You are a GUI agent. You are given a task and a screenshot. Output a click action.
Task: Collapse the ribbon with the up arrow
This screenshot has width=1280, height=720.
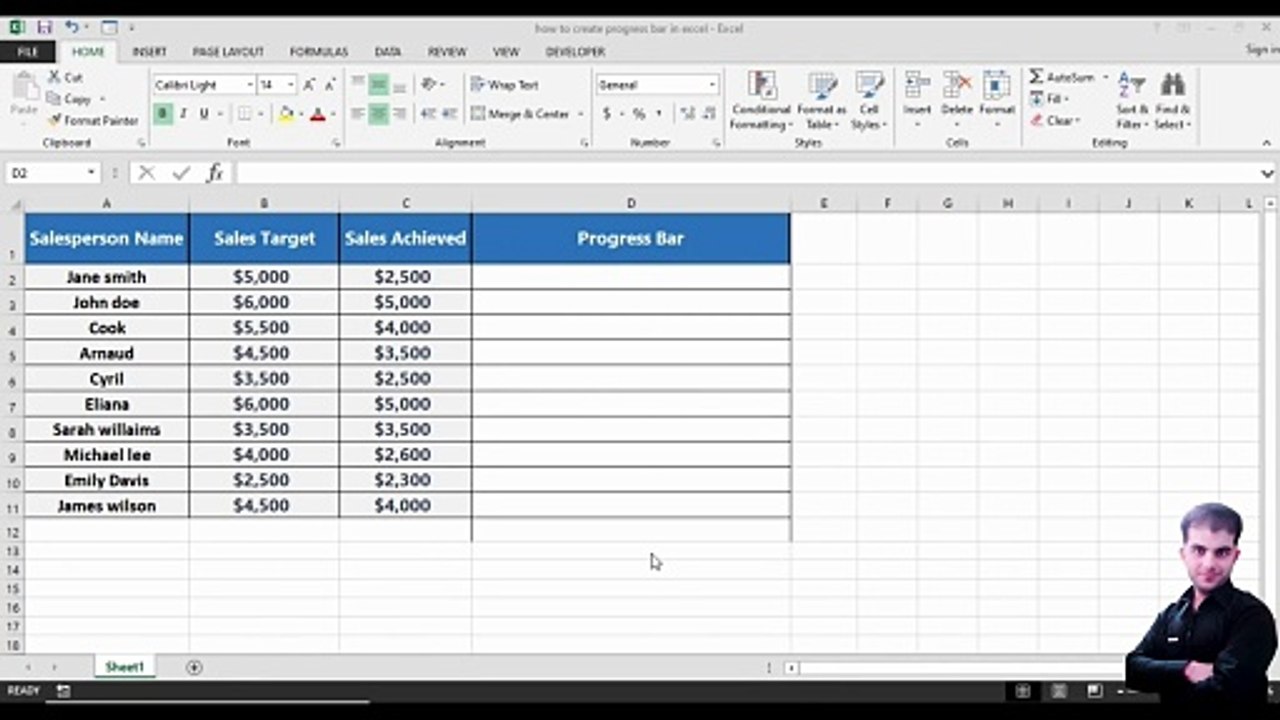coord(1266,143)
